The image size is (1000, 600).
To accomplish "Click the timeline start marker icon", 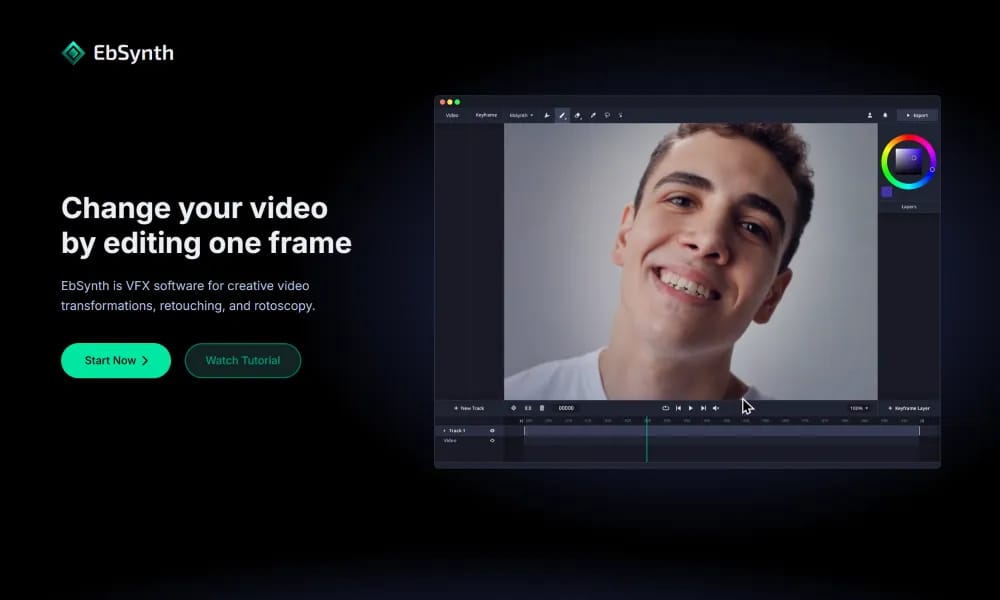I will 521,421.
